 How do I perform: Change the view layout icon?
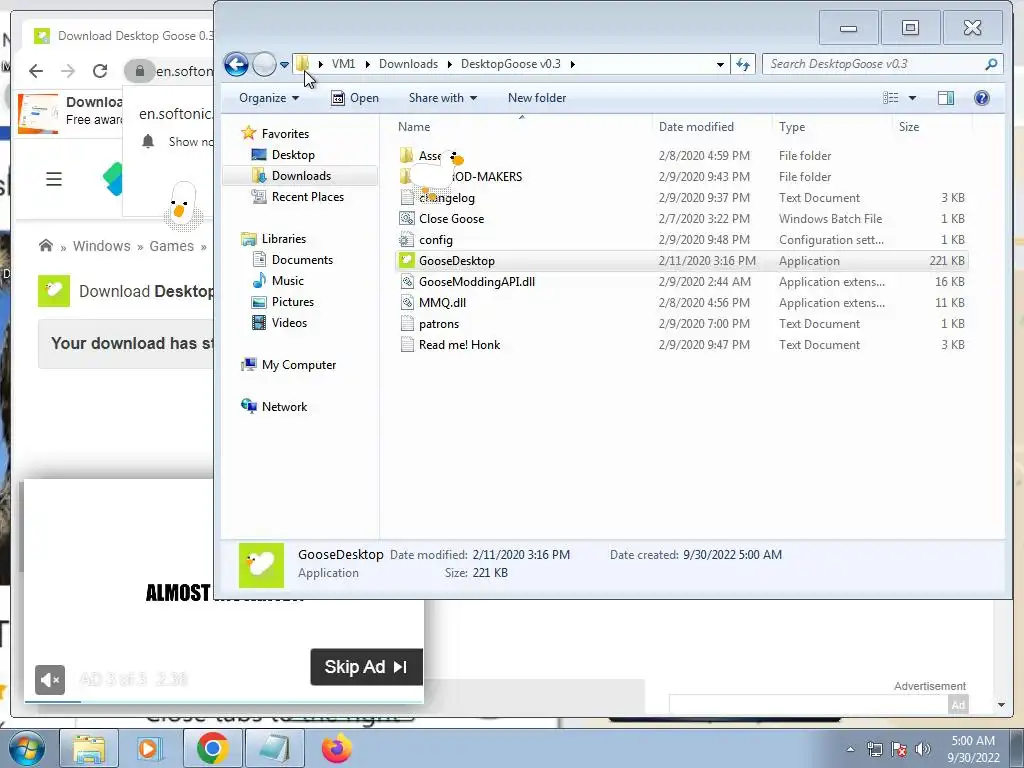(891, 98)
